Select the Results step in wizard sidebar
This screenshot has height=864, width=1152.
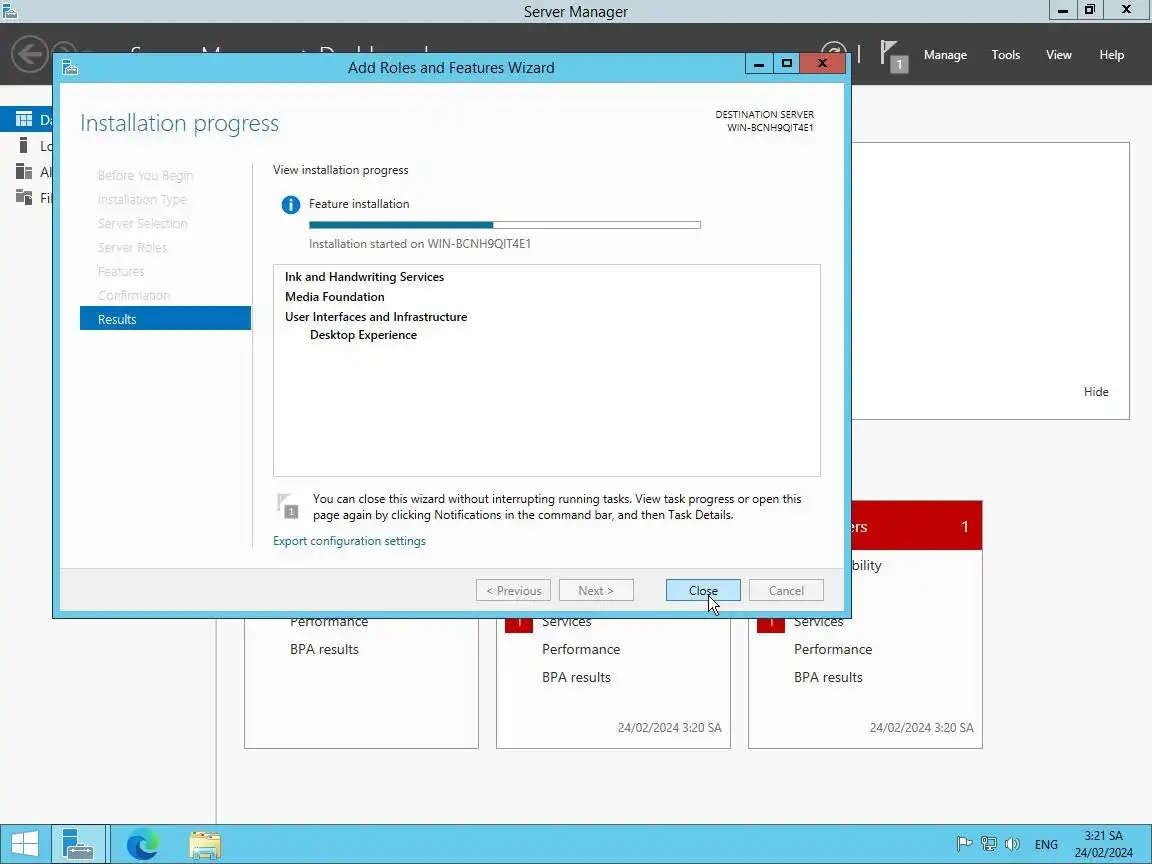click(x=165, y=319)
